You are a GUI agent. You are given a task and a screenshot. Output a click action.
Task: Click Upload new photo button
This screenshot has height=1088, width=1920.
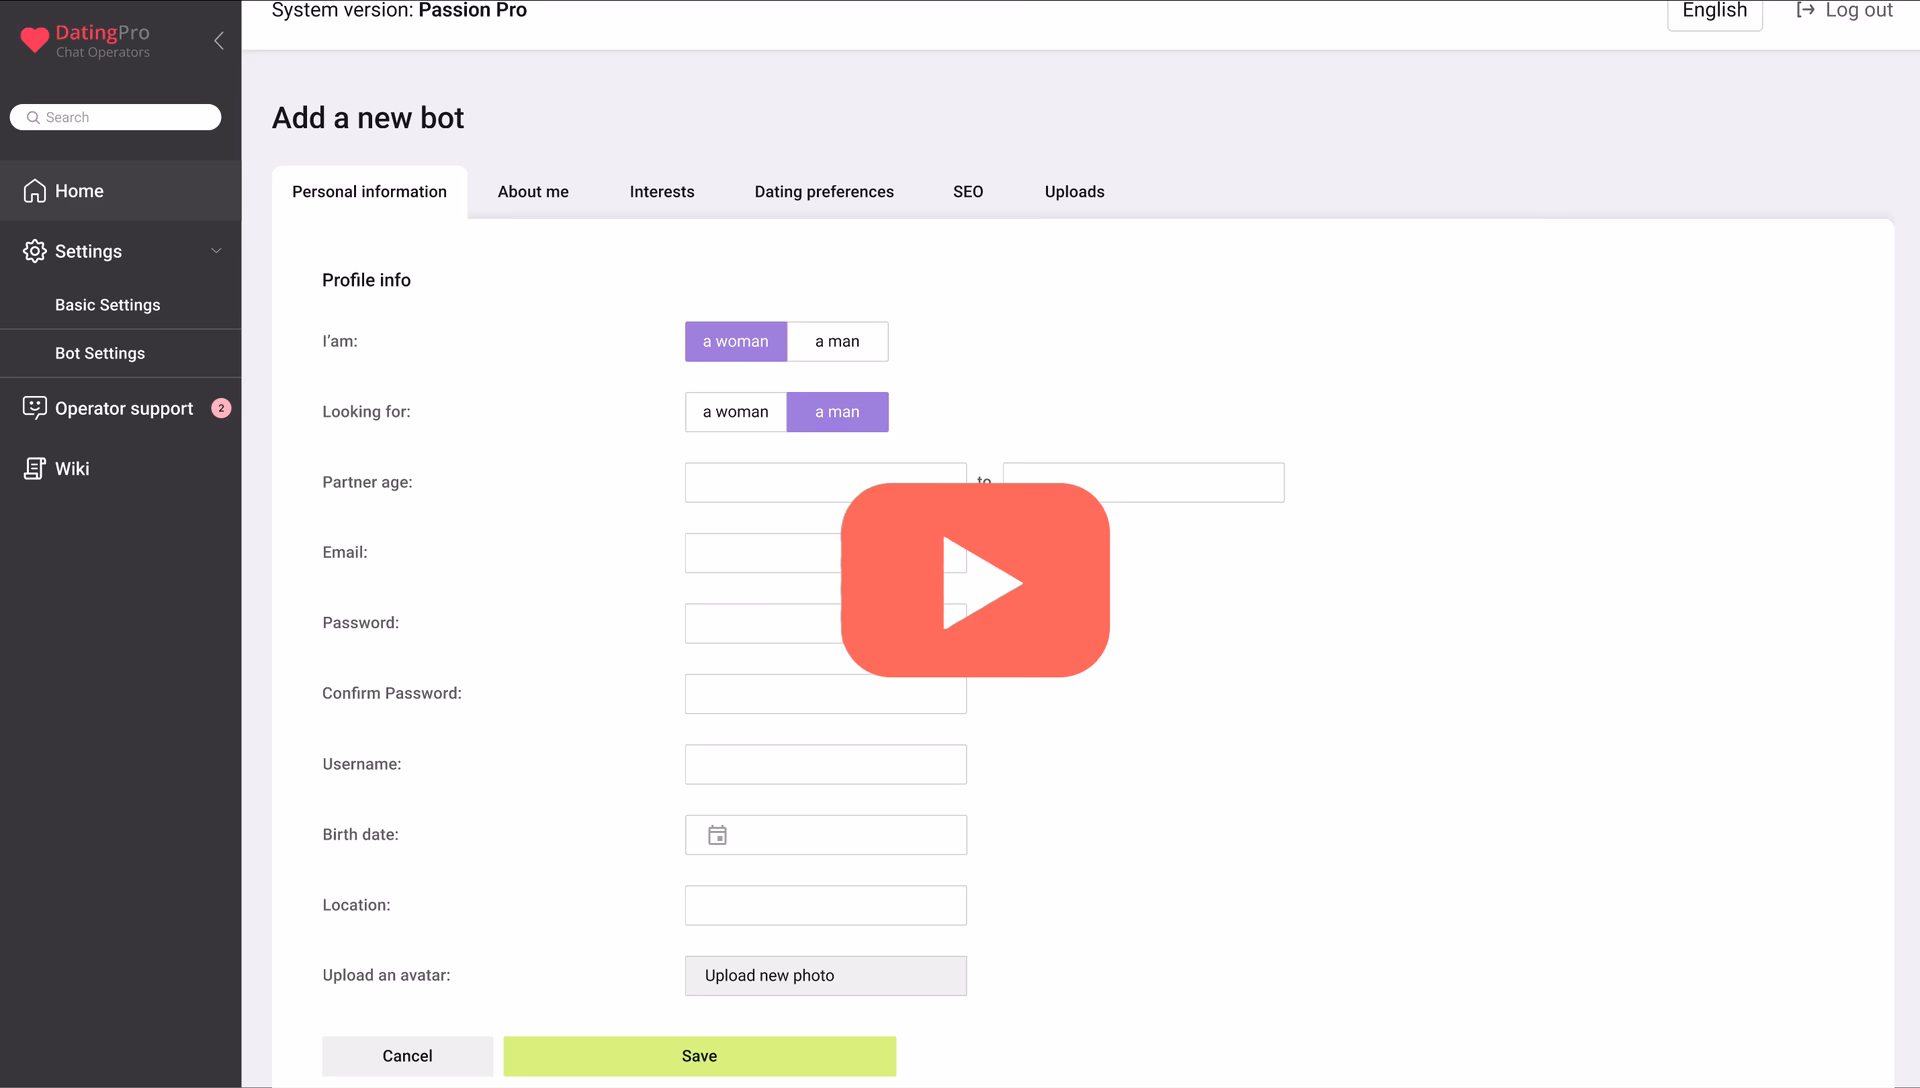[x=825, y=976]
